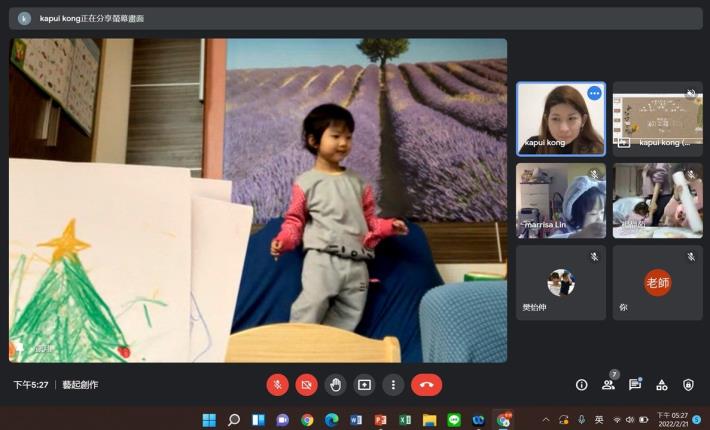This screenshot has height=430, width=710.
Task: Click the 老師 avatar self tile
Action: click(x=657, y=282)
